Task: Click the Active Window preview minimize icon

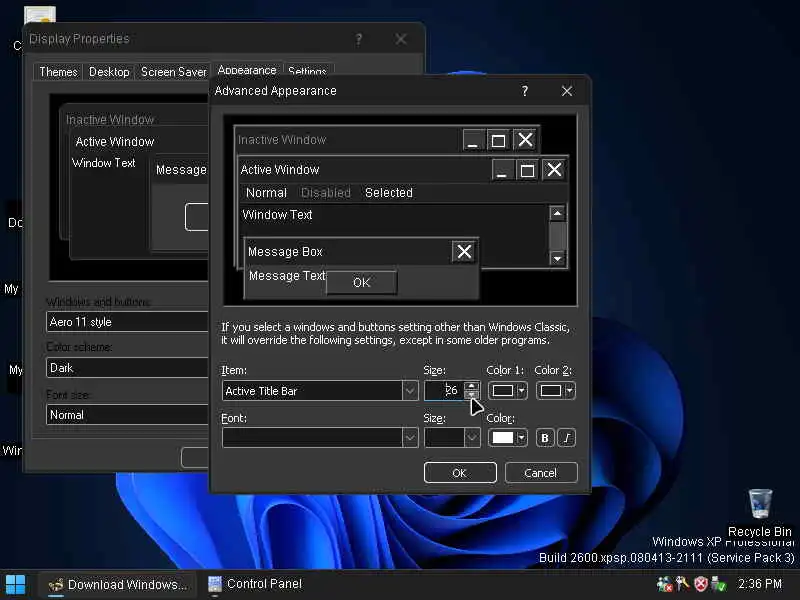Action: tap(502, 170)
